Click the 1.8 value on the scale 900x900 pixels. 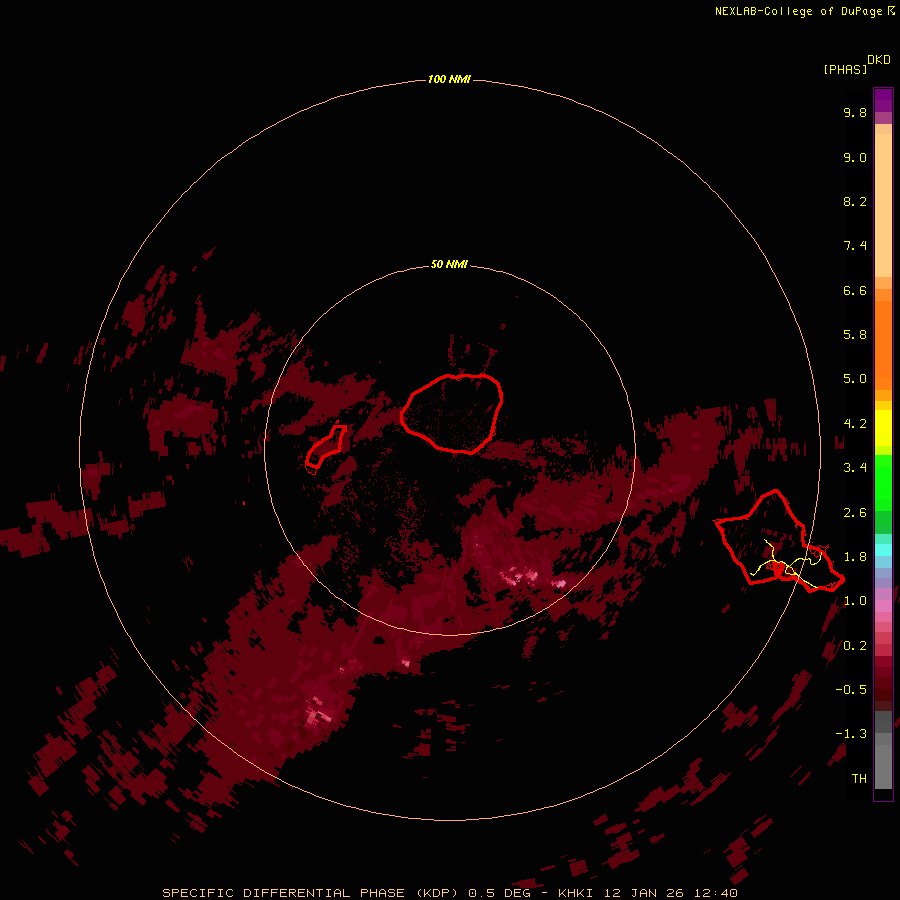click(855, 557)
